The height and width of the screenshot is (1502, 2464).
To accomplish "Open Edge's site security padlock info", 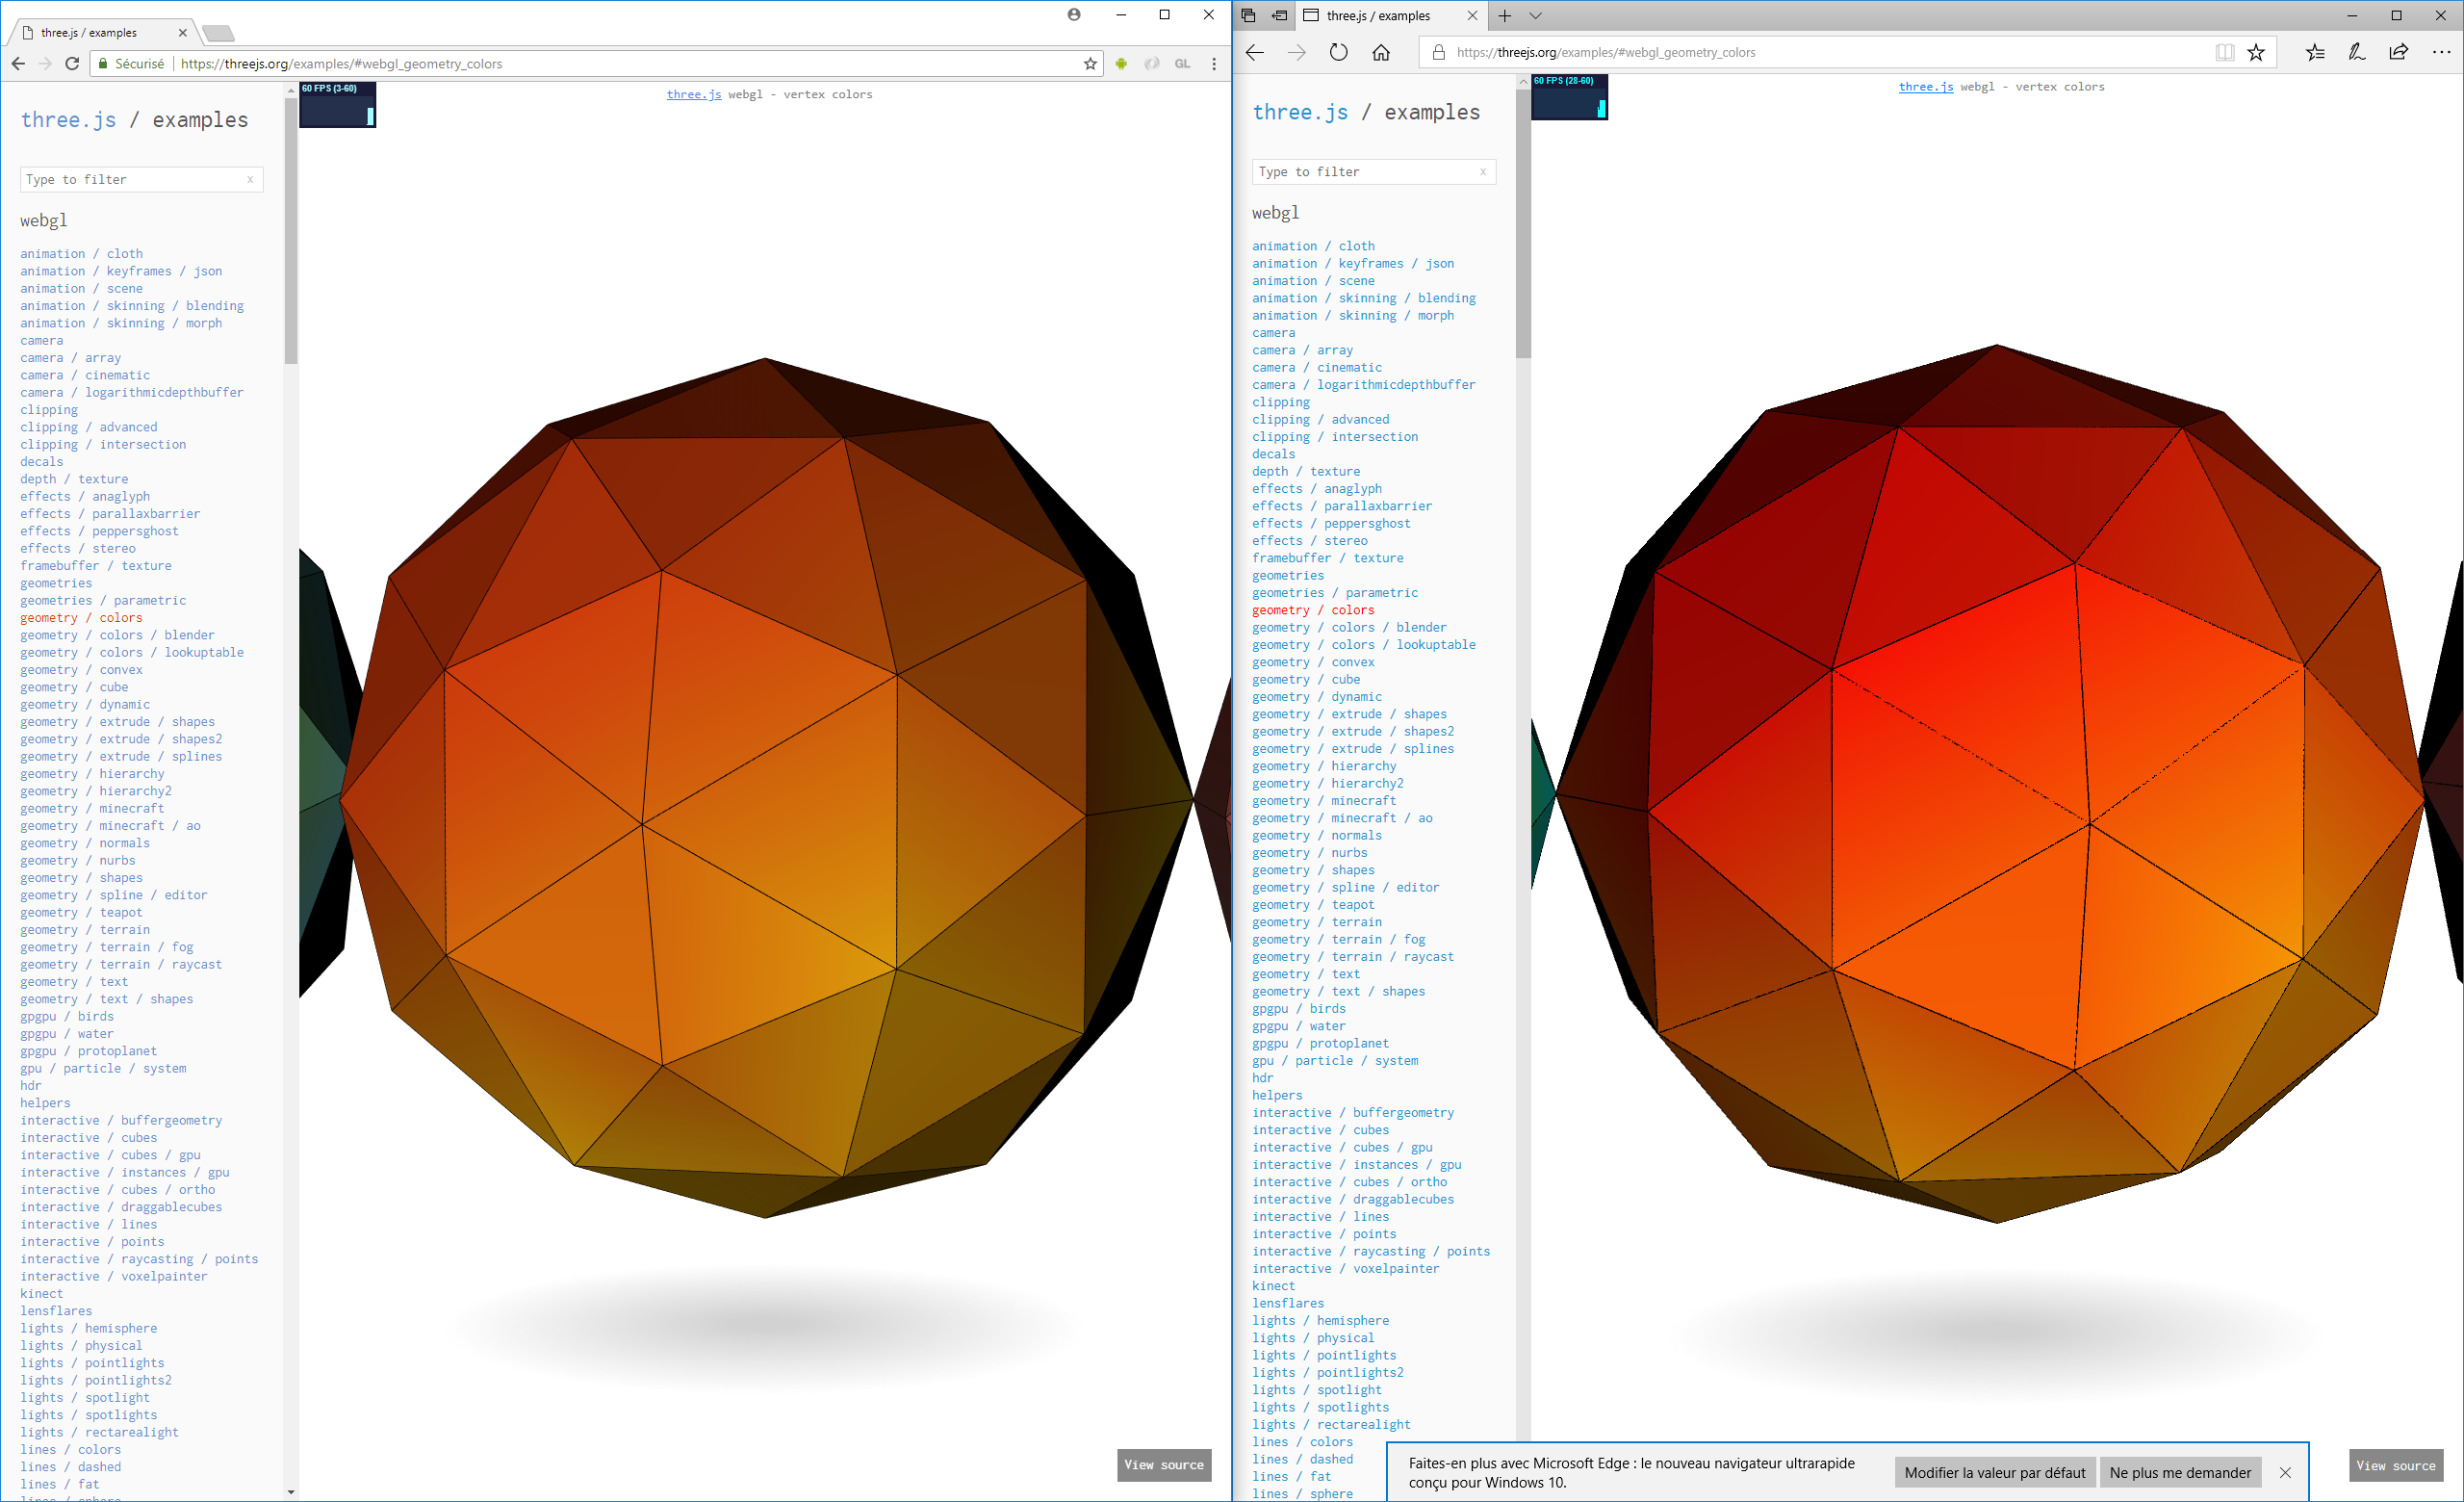I will pos(1437,52).
